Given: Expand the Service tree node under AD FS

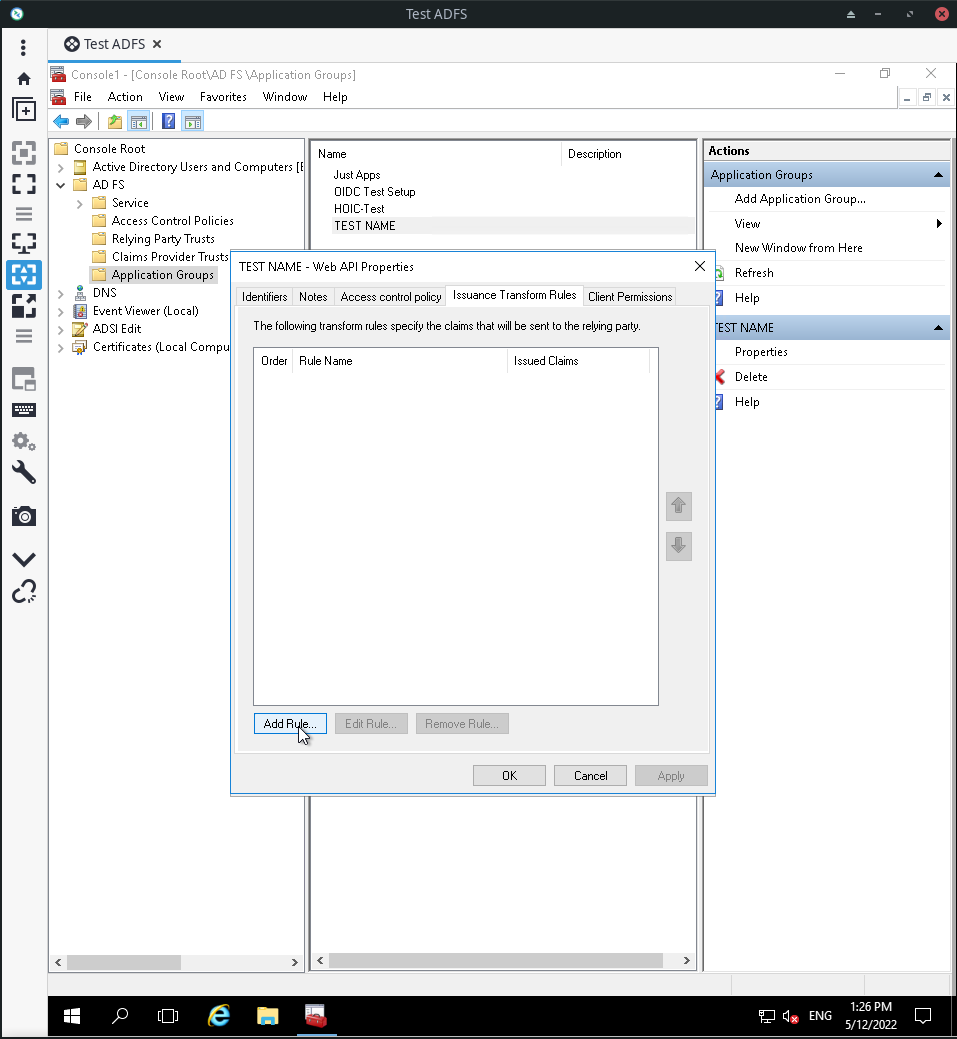Looking at the screenshot, I should pos(79,202).
